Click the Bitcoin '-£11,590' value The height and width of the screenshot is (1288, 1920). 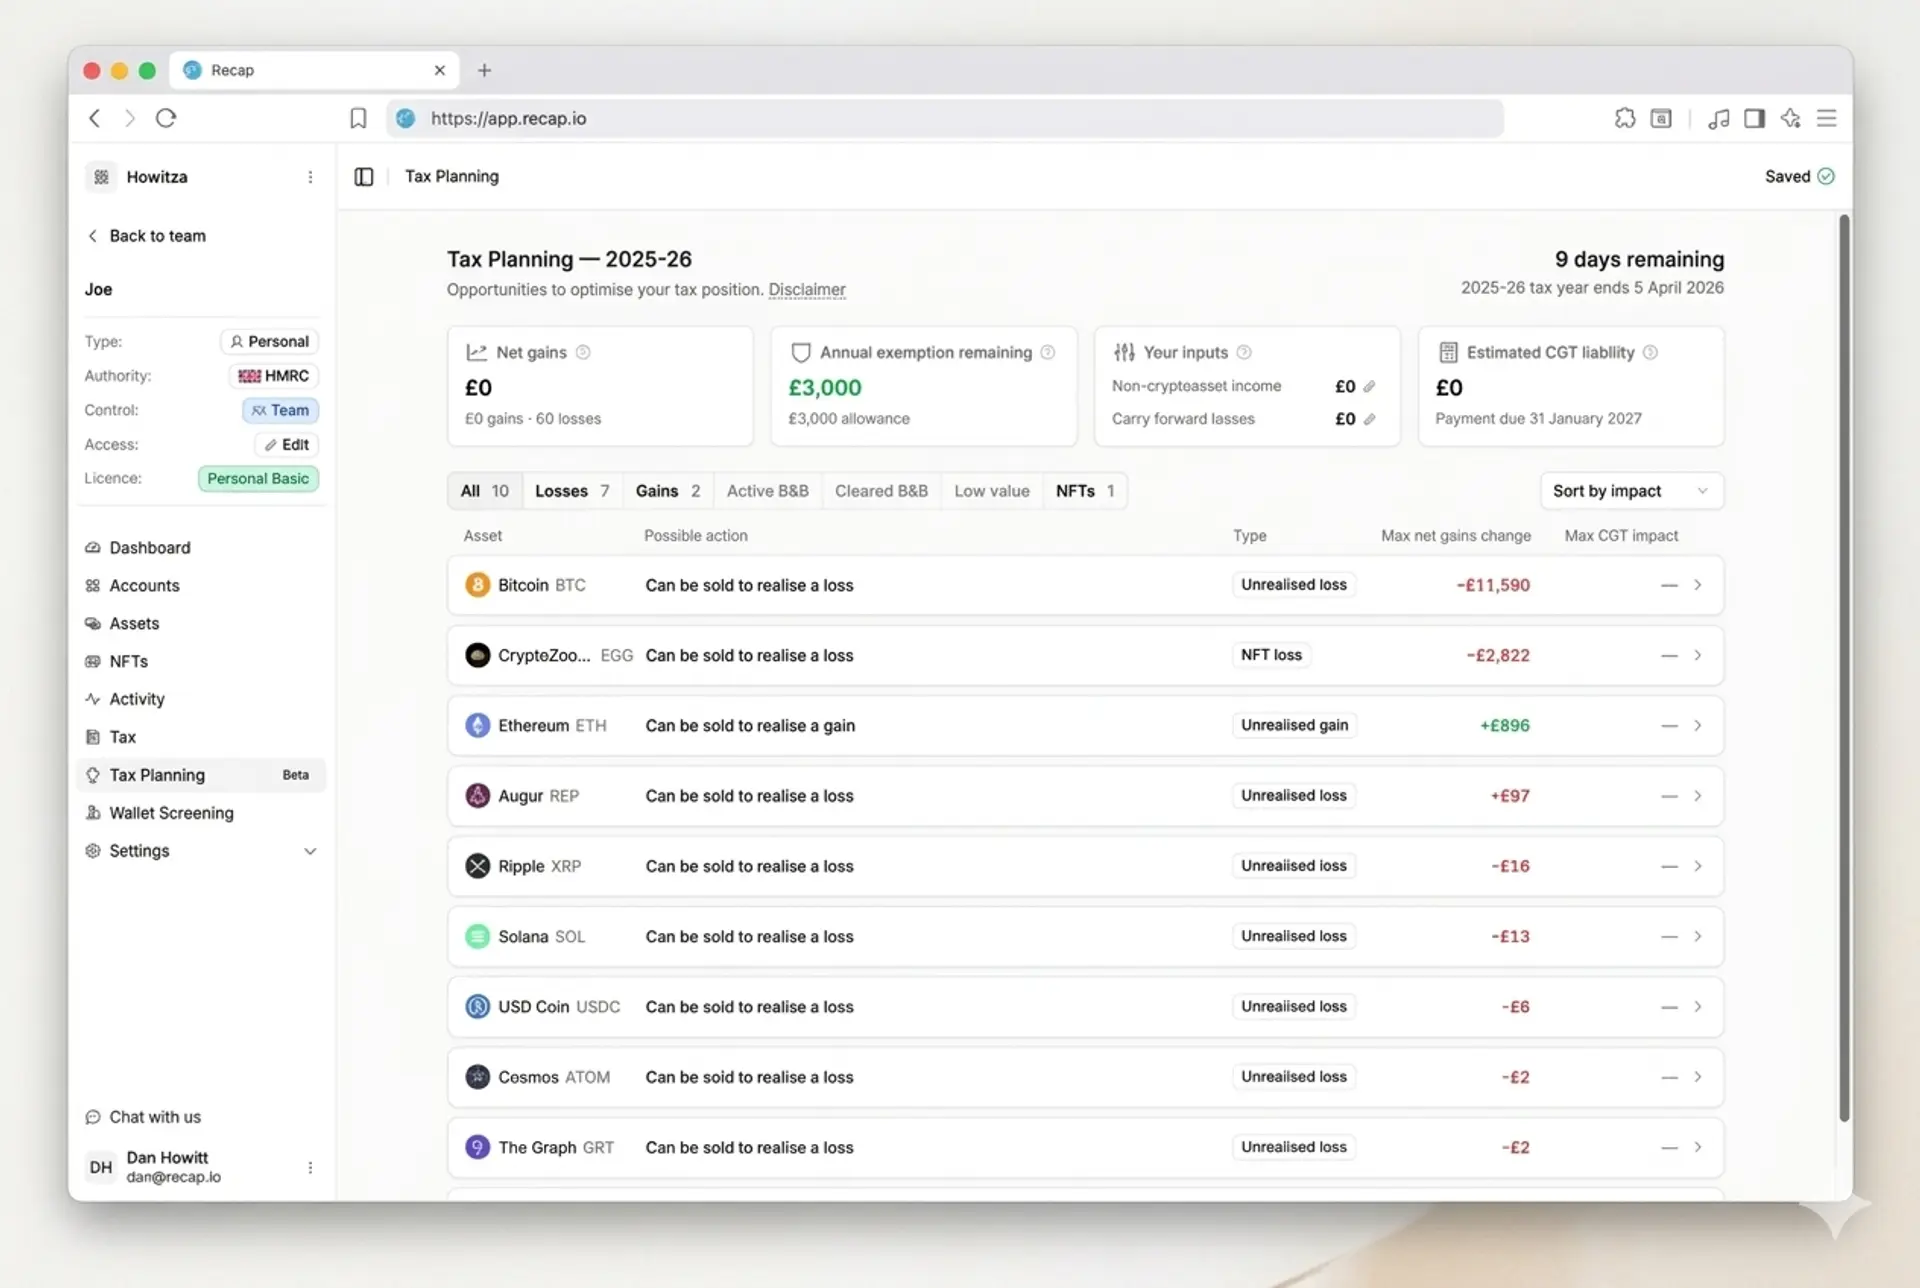(x=1493, y=585)
